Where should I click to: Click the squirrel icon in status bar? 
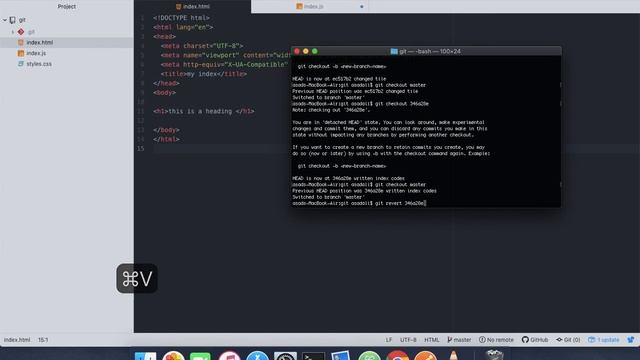coord(631,340)
